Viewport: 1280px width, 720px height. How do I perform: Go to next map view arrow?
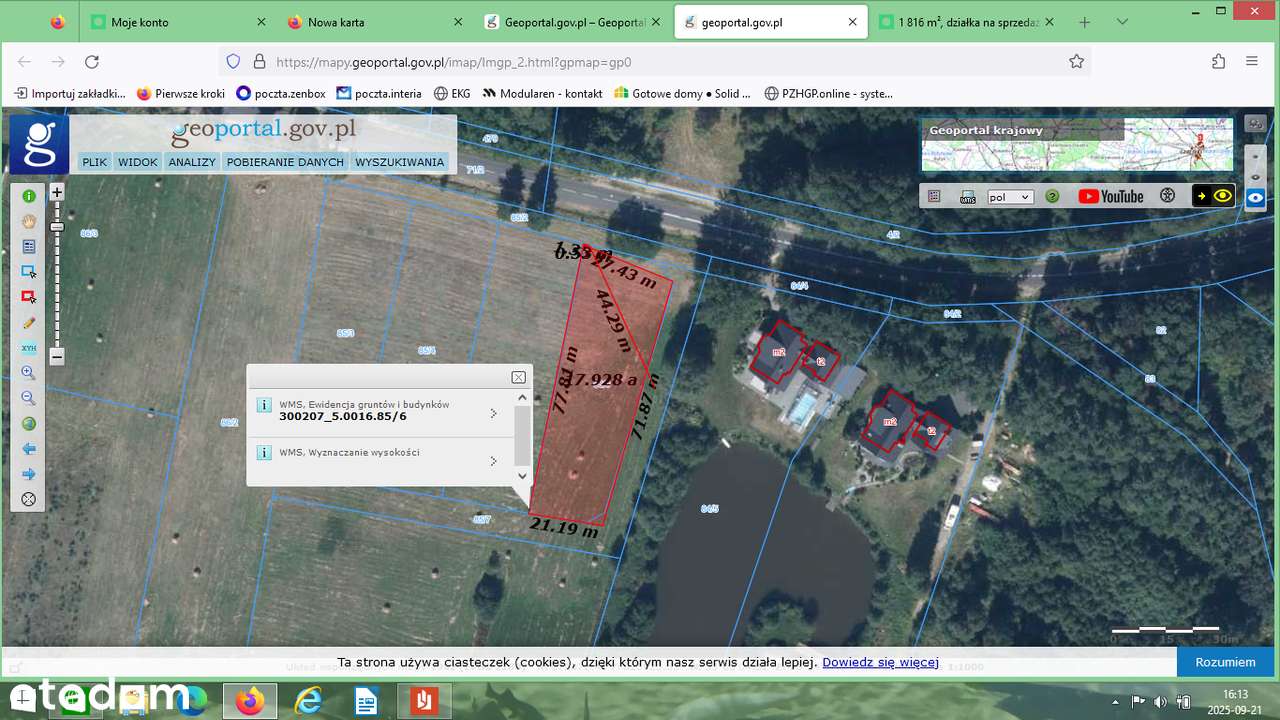pos(29,474)
